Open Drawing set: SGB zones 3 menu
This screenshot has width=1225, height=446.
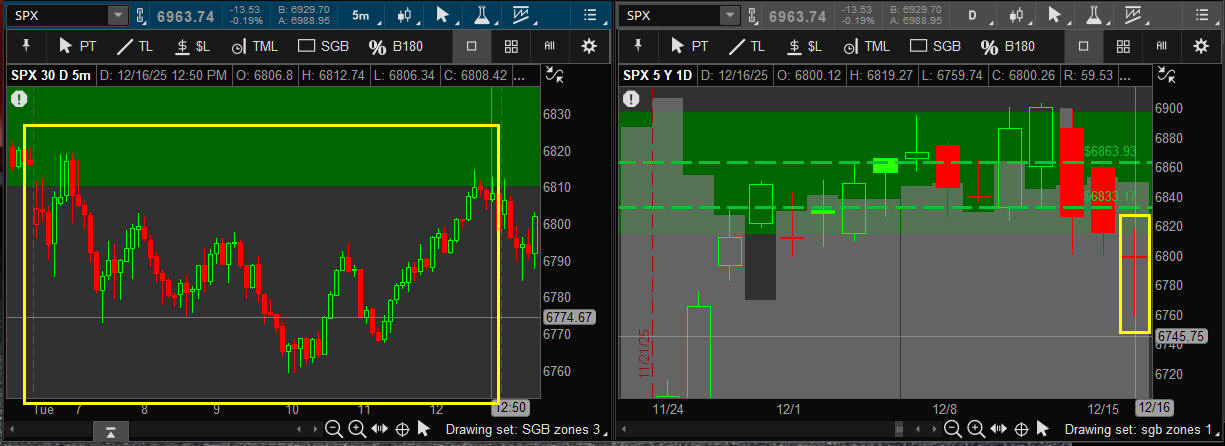pos(526,429)
